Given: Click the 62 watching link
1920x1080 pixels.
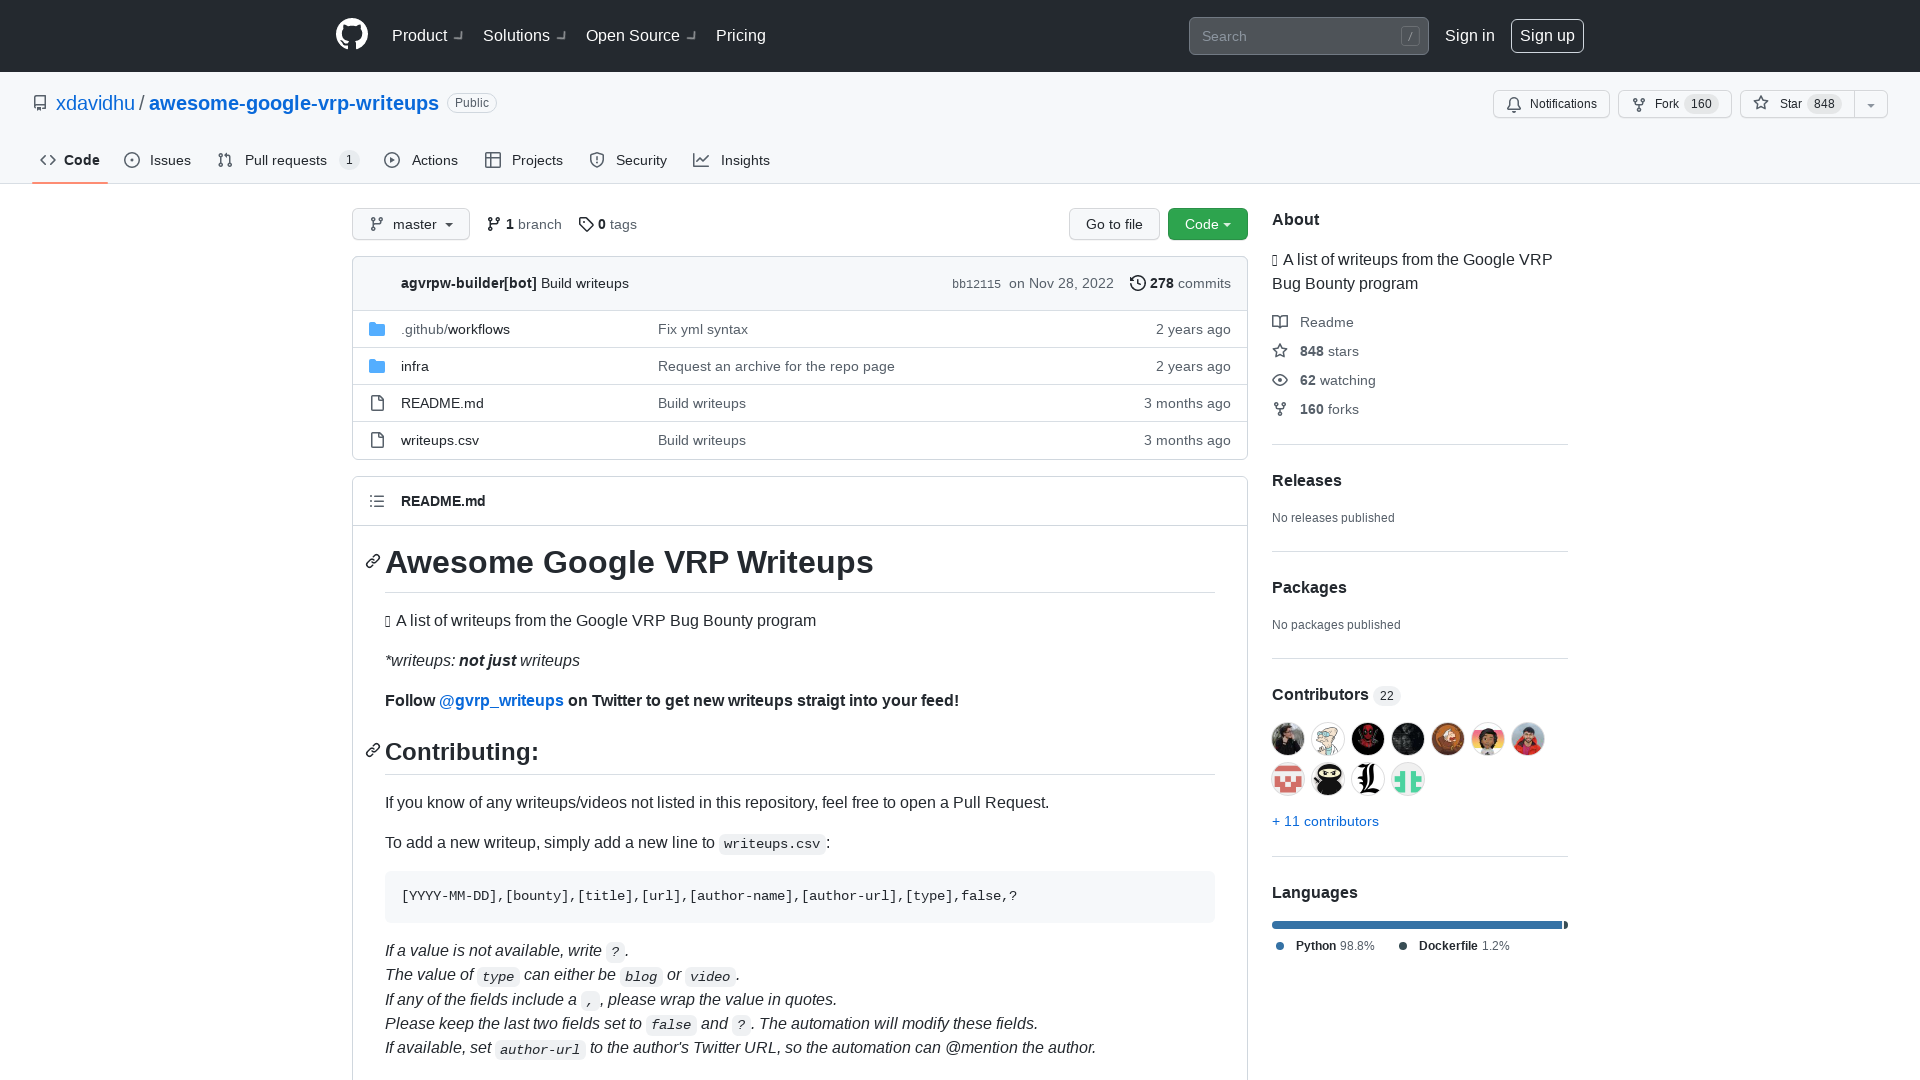Looking at the screenshot, I should 1324,380.
